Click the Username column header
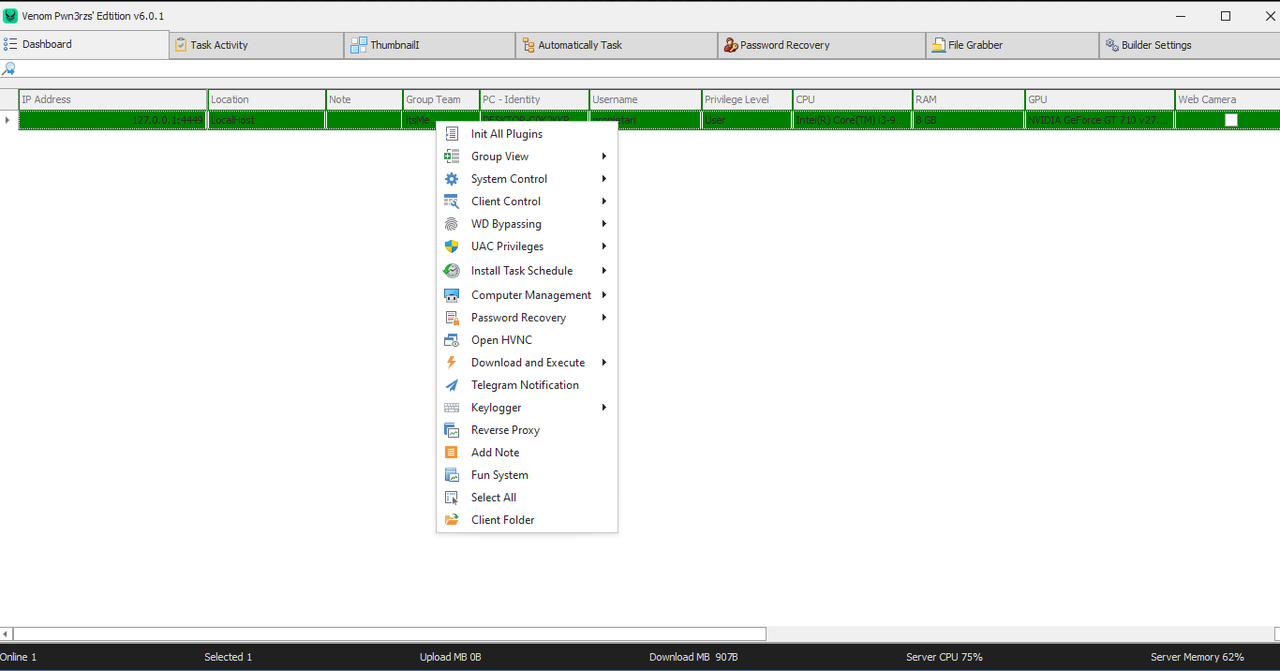1280x671 pixels. click(645, 99)
